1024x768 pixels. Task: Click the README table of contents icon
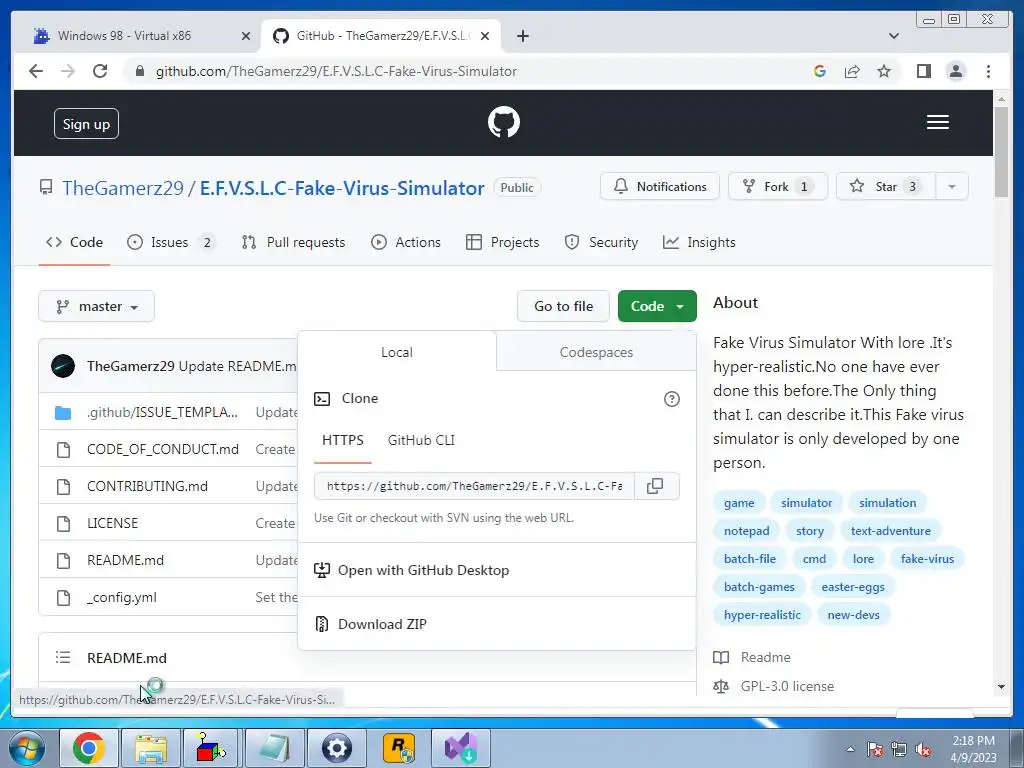point(63,657)
